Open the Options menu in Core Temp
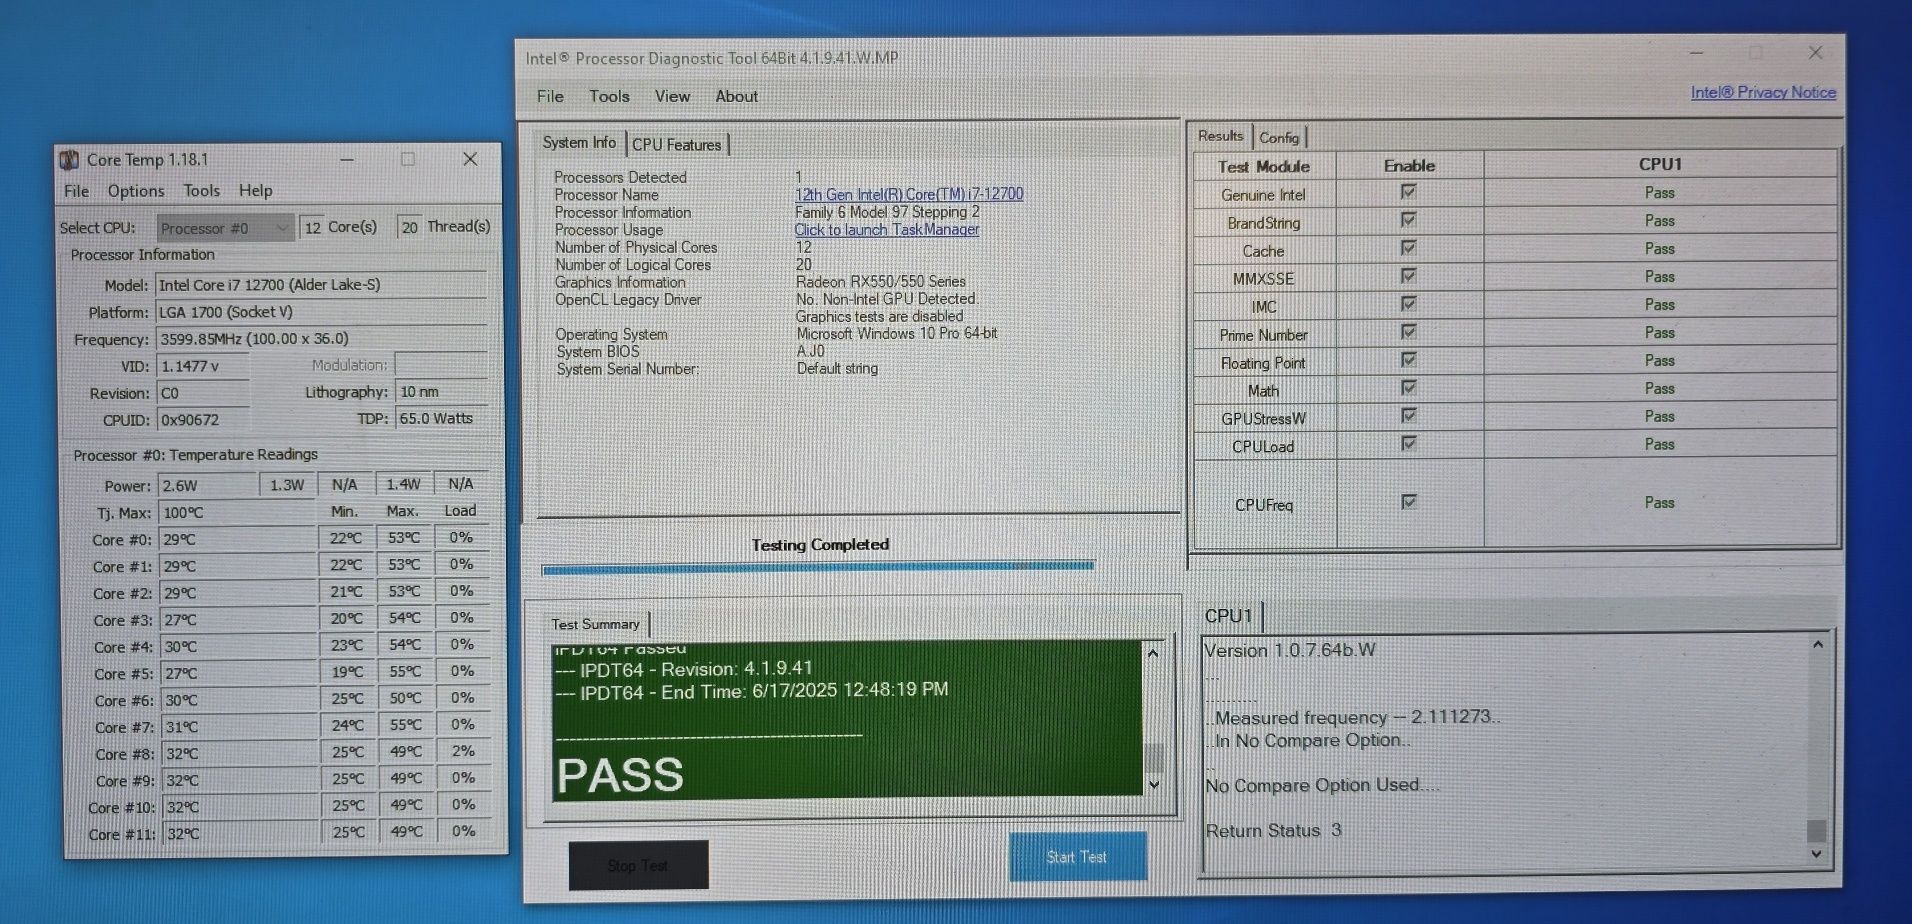This screenshot has height=924, width=1912. pyautogui.click(x=136, y=191)
